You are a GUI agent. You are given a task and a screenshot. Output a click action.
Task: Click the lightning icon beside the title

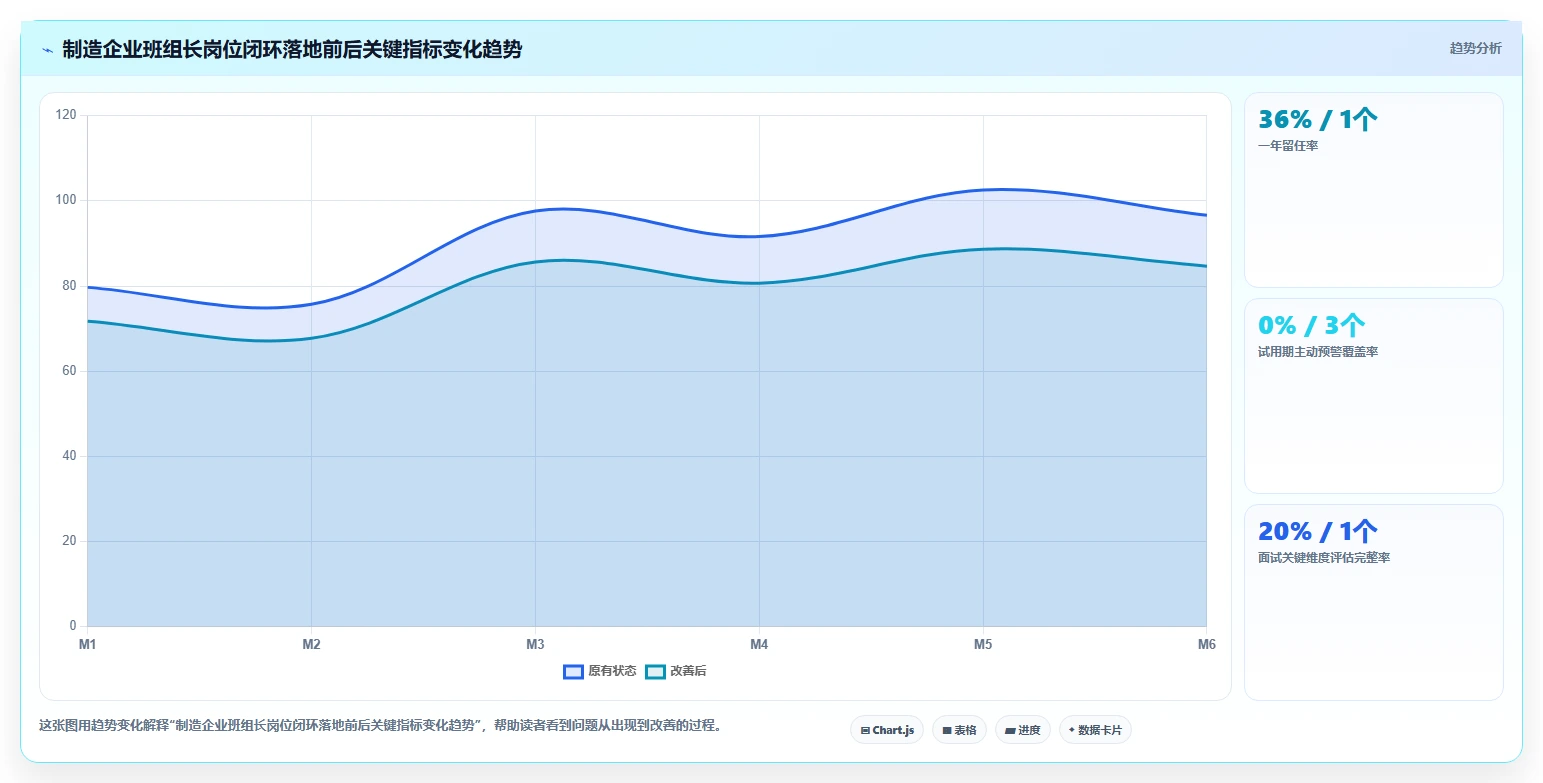(47, 49)
